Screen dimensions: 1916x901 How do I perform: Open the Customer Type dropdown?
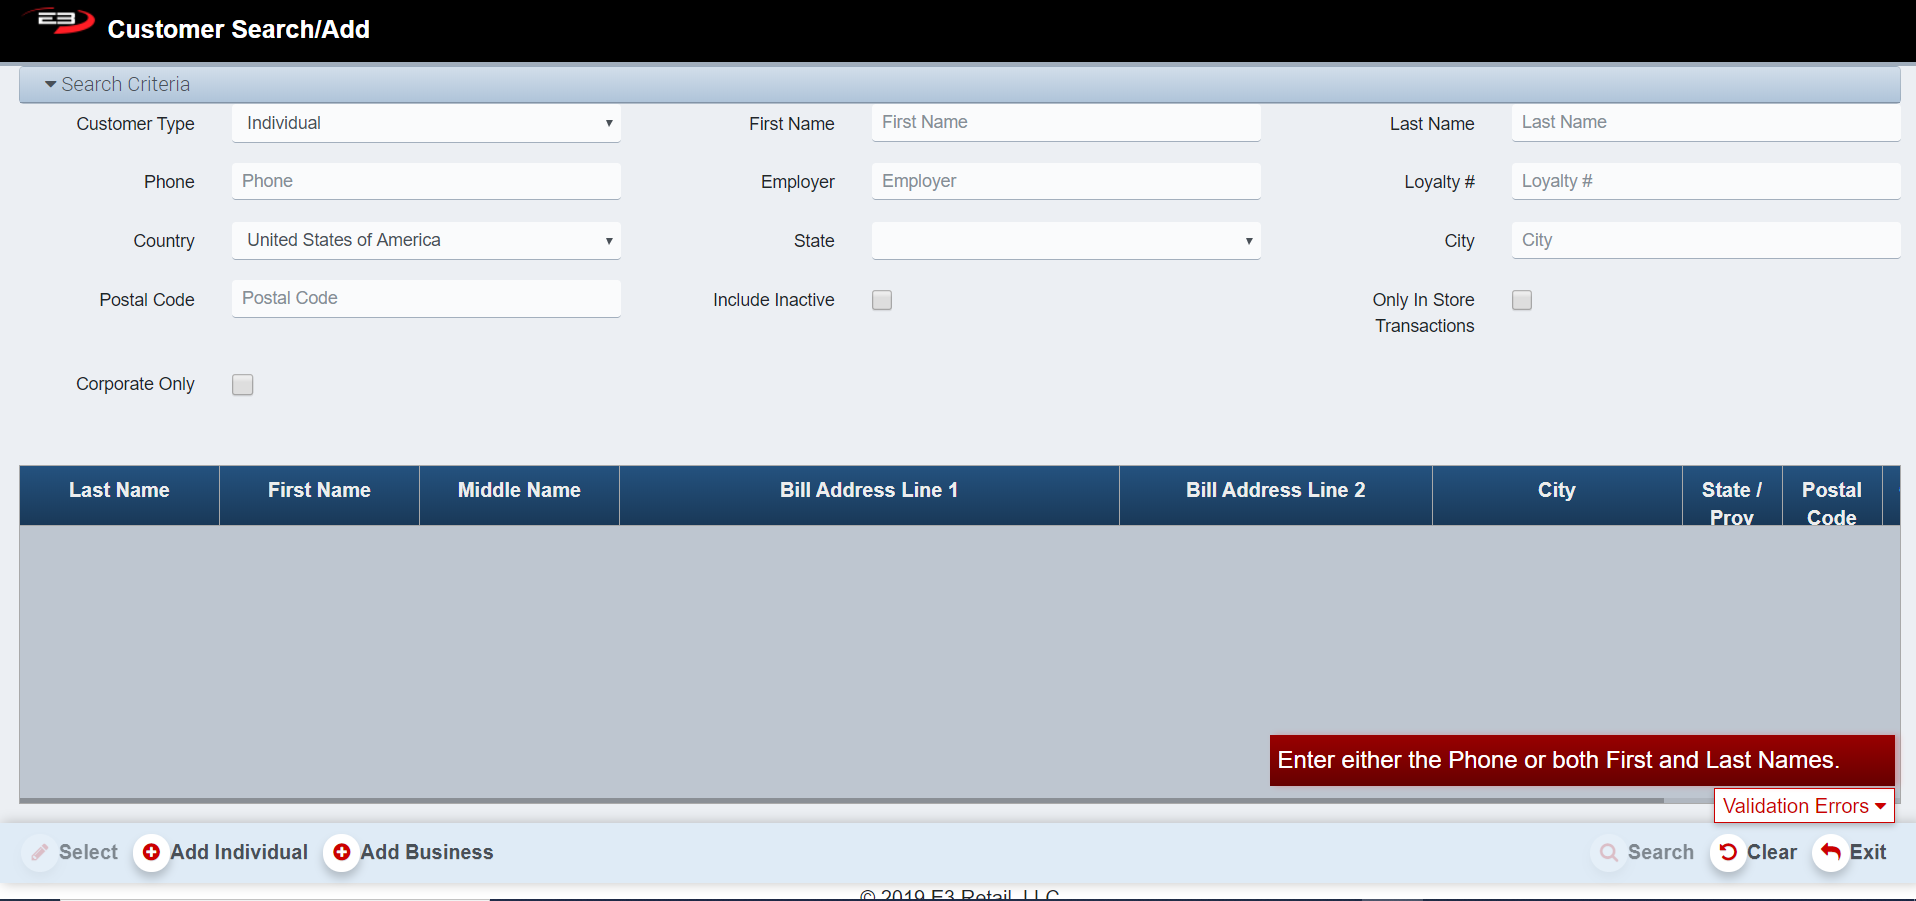[x=426, y=123]
